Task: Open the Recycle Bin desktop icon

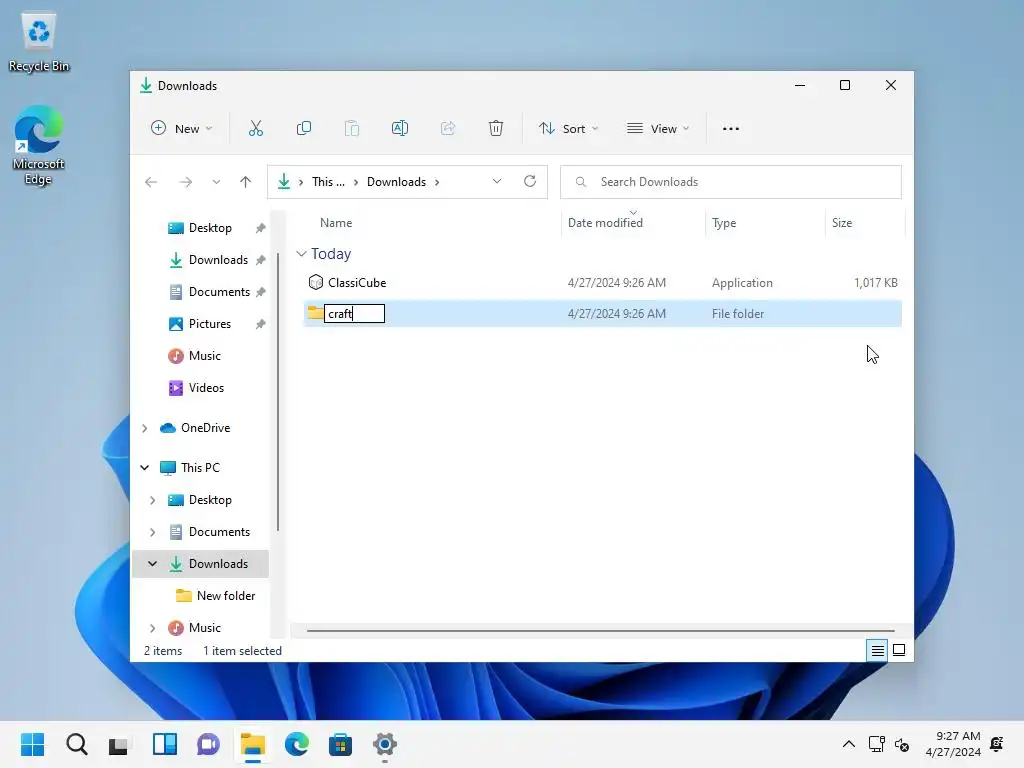Action: tap(39, 42)
